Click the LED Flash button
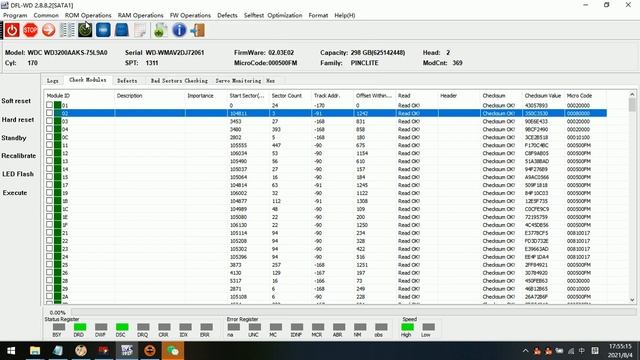The width and height of the screenshot is (640, 360). click(x=18, y=174)
